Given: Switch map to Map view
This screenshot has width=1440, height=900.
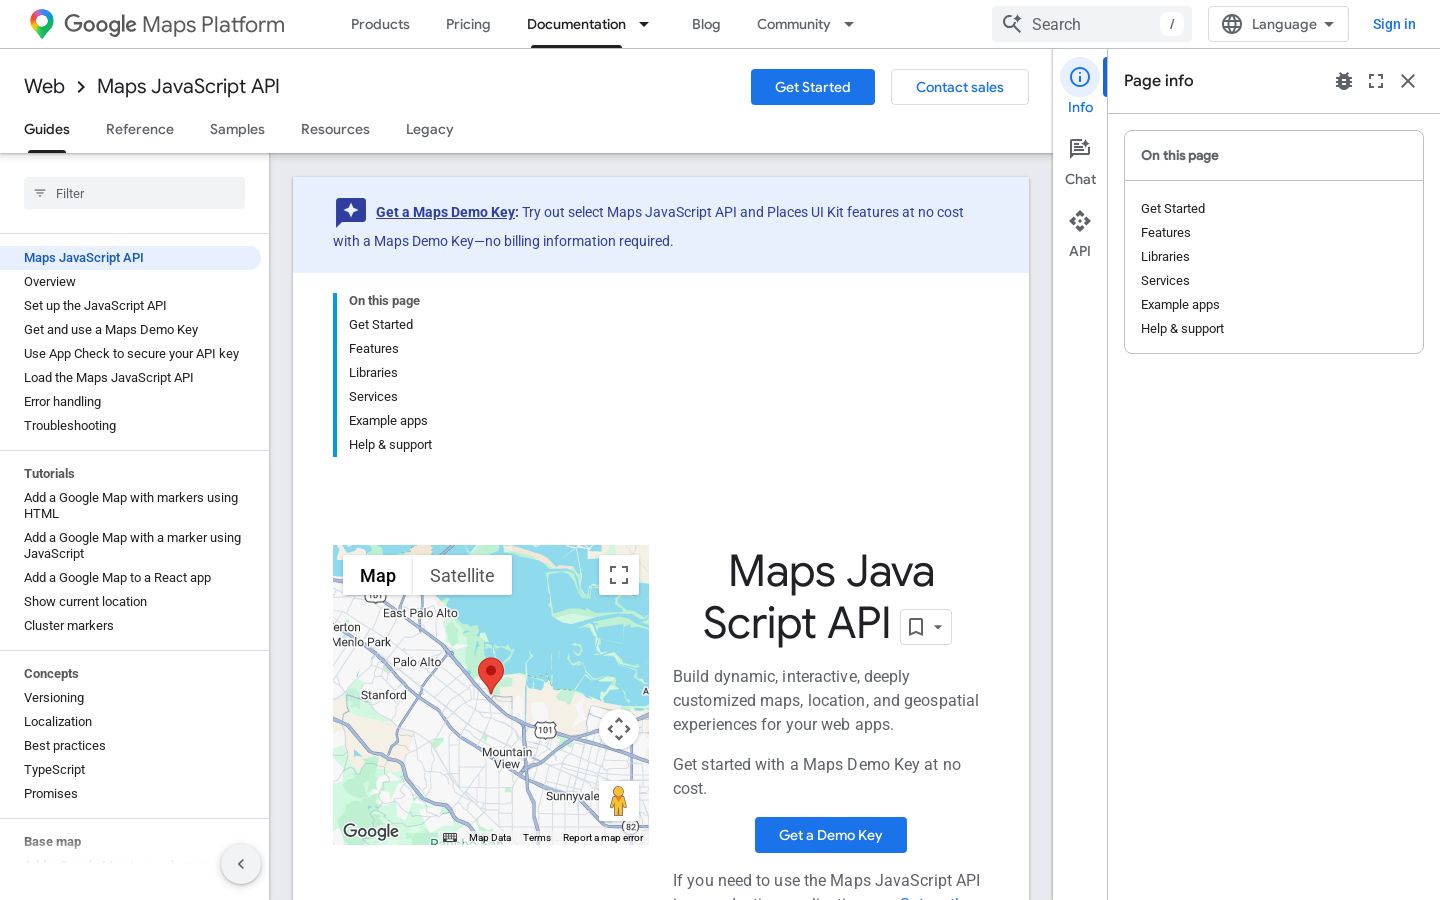Looking at the screenshot, I should [378, 576].
